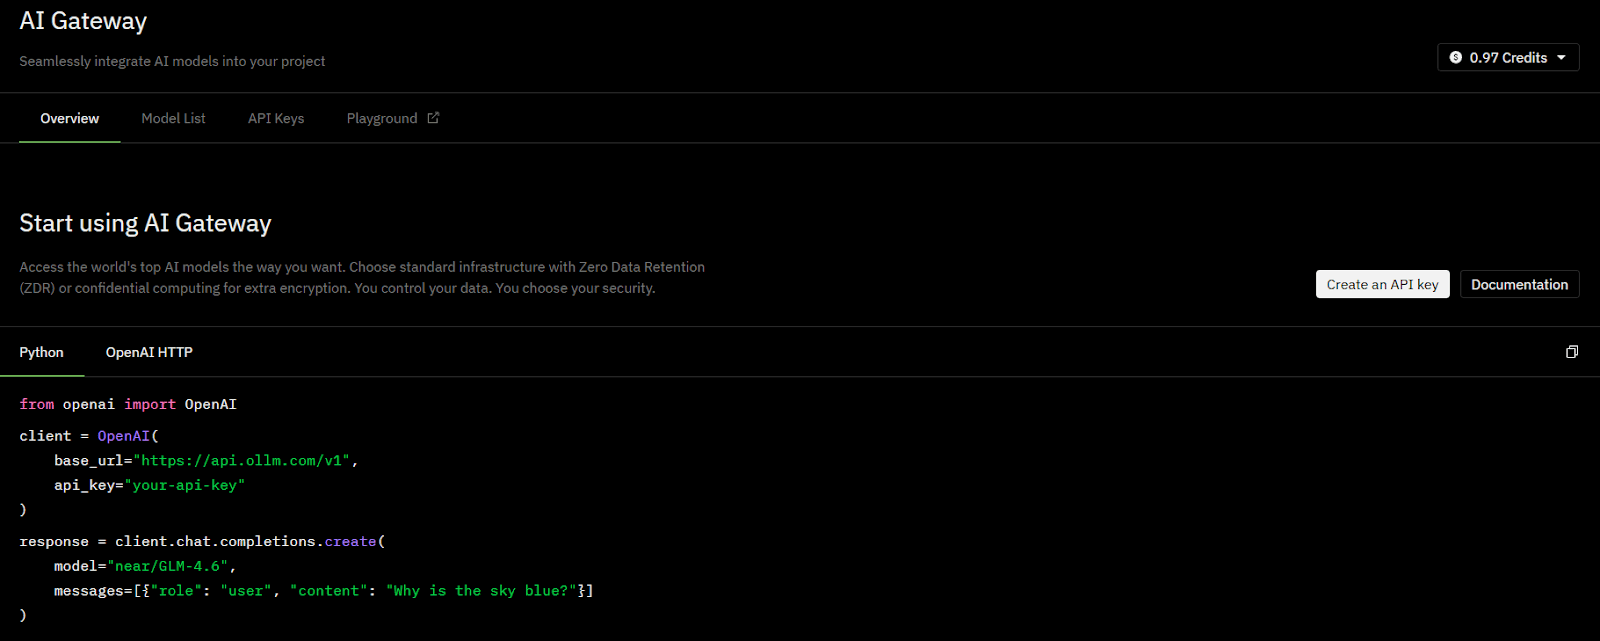Open the Documentation button
The width and height of the screenshot is (1600, 641).
[x=1520, y=284]
